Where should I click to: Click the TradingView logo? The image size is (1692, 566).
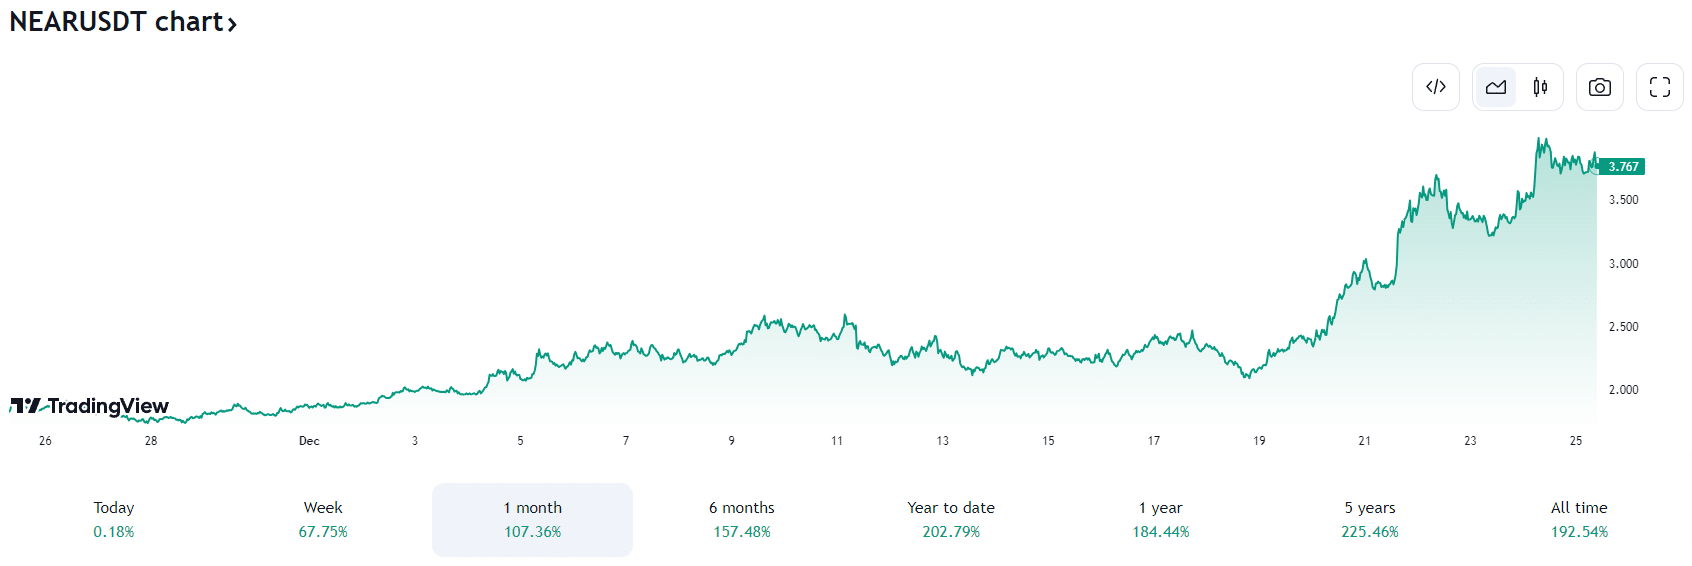pos(90,406)
